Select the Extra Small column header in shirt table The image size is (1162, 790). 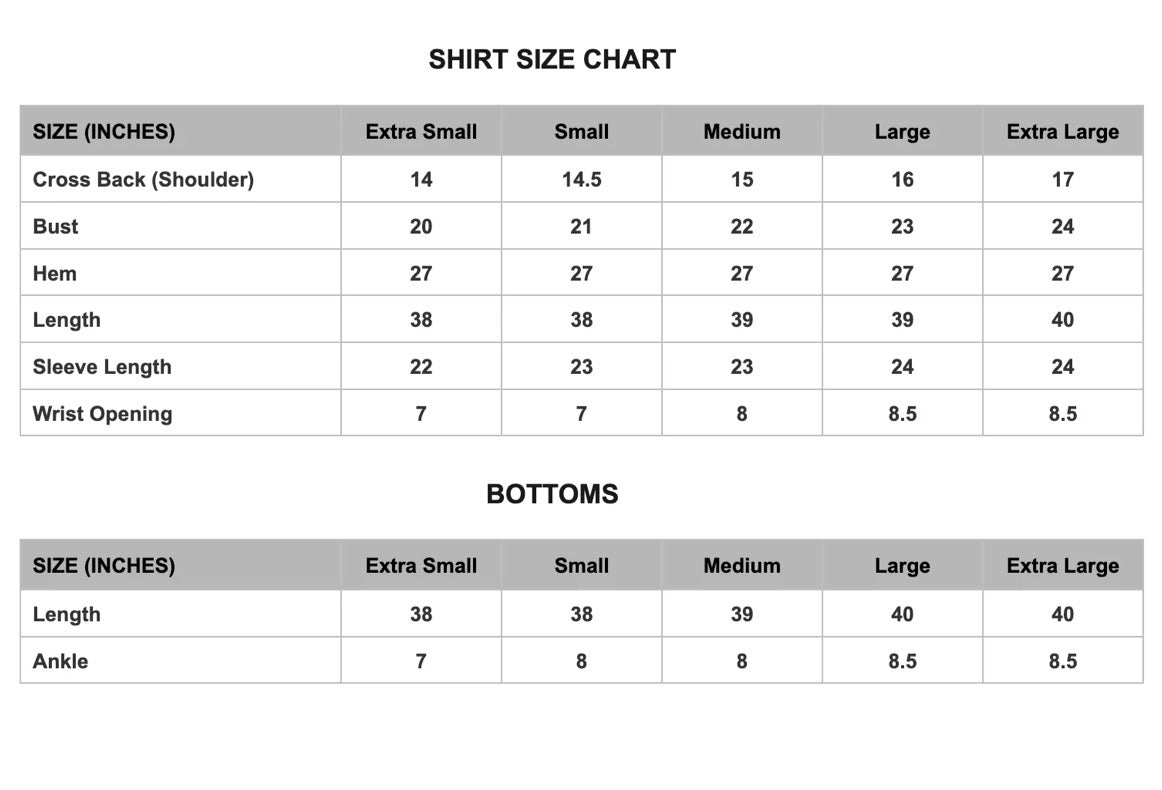(421, 131)
